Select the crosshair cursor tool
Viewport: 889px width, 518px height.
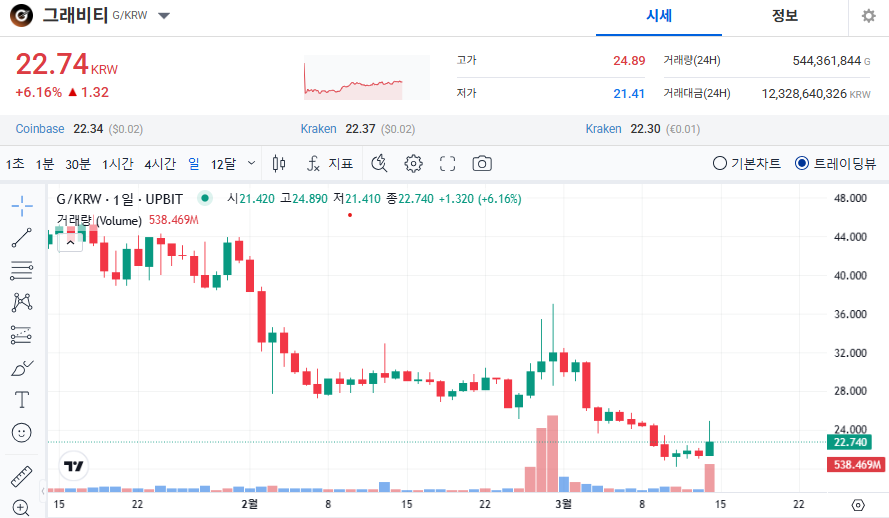22,206
